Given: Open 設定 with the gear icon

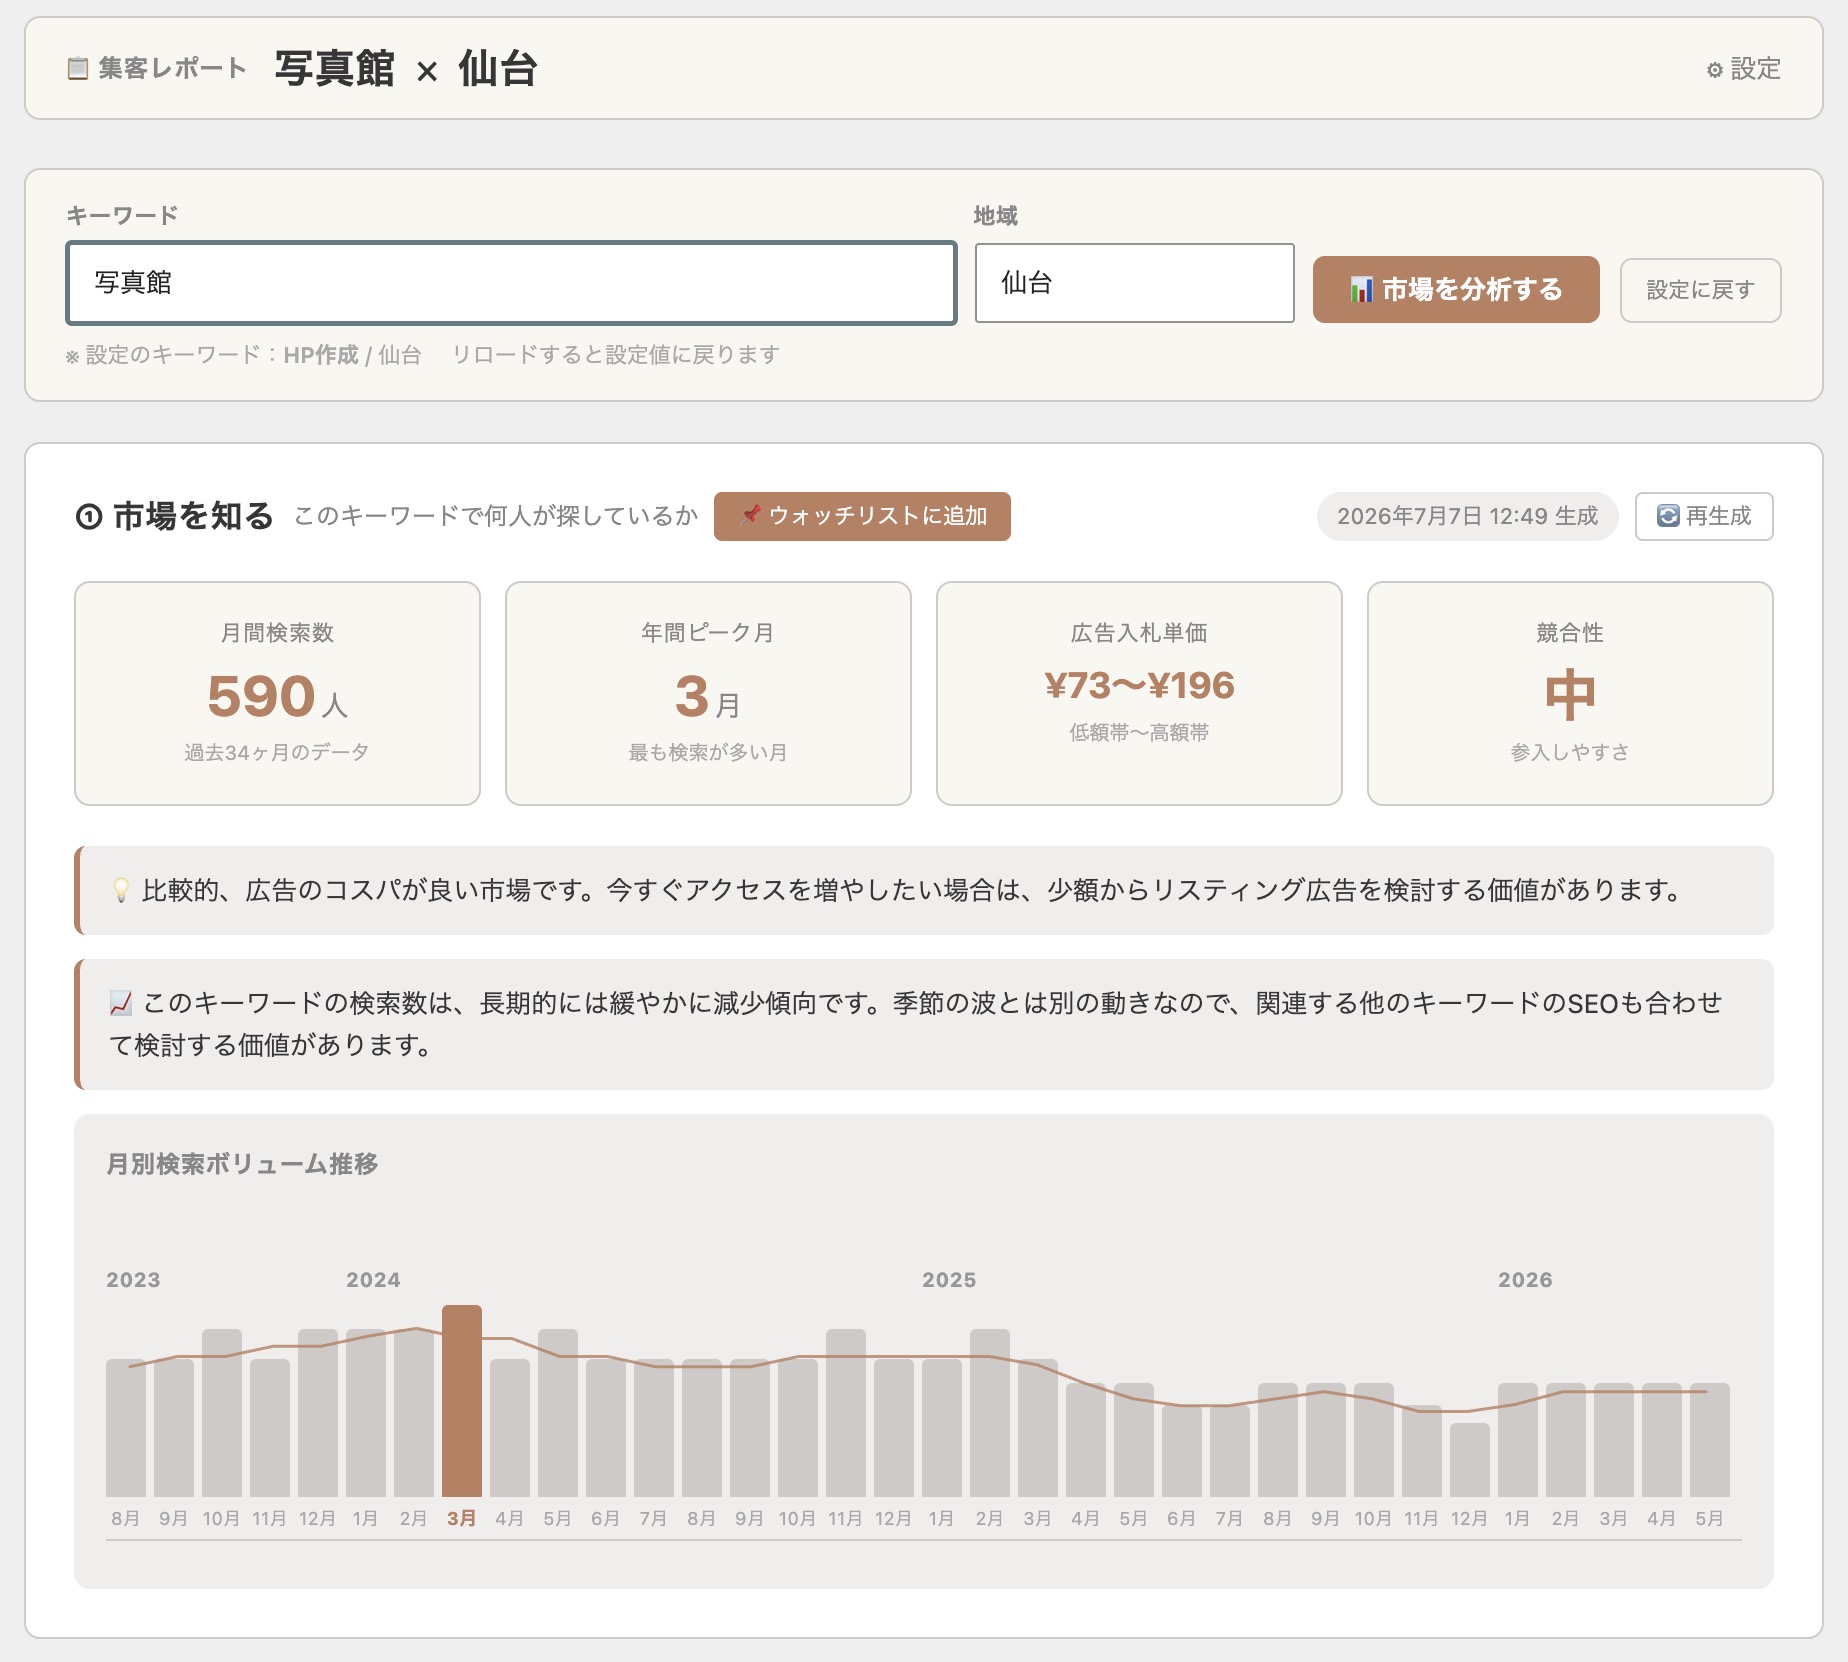Looking at the screenshot, I should 1744,69.
